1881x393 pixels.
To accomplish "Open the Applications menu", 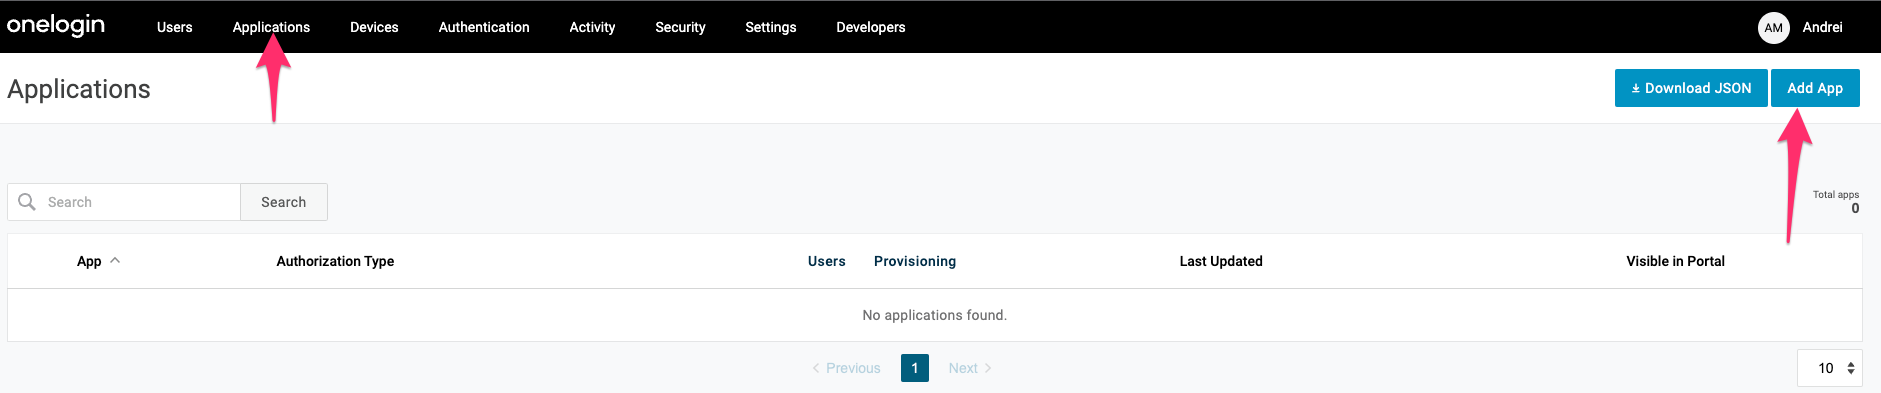I will tap(271, 27).
